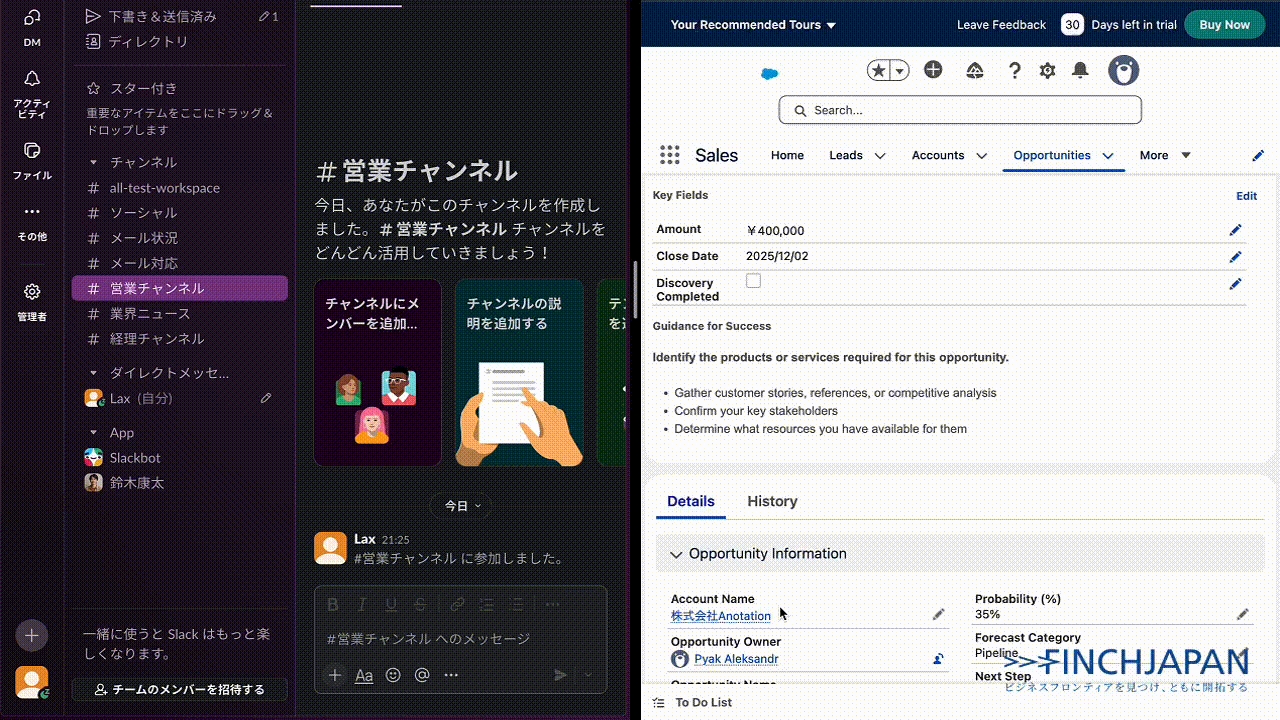Collapse the Opportunity Information section
Viewport: 1280px width, 720px height.
click(x=676, y=554)
